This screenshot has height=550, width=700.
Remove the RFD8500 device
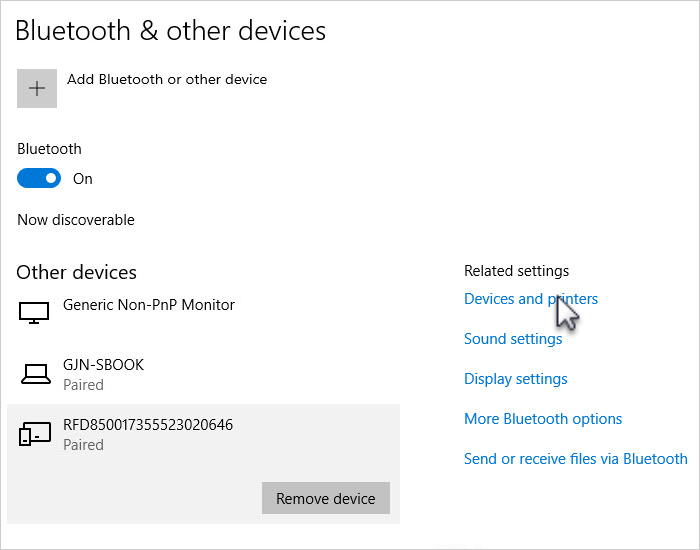[x=326, y=498]
